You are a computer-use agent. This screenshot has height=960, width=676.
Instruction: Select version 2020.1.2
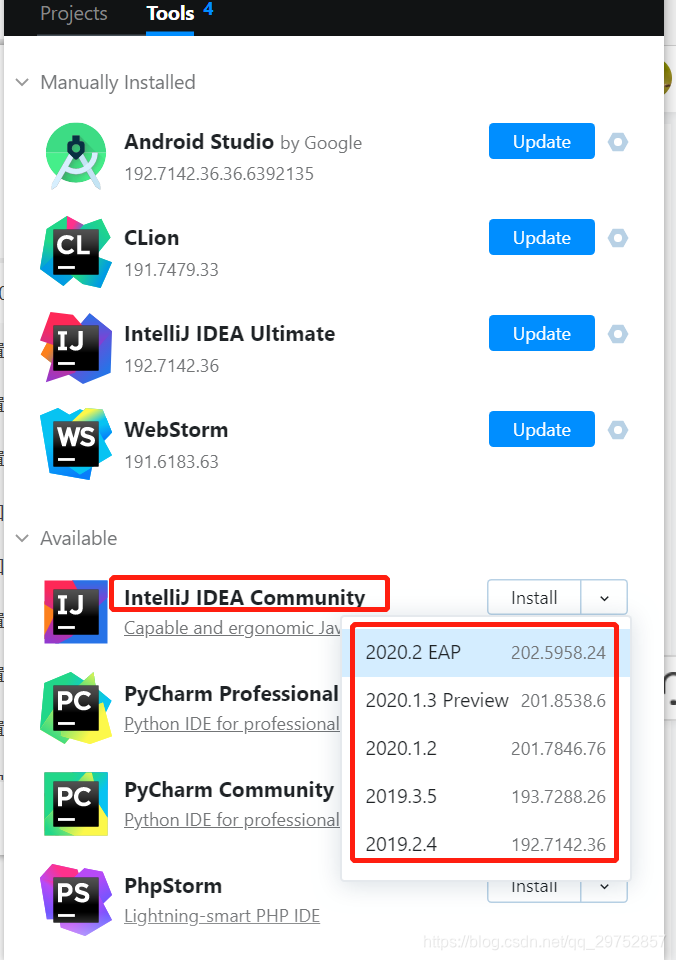[x=486, y=748]
